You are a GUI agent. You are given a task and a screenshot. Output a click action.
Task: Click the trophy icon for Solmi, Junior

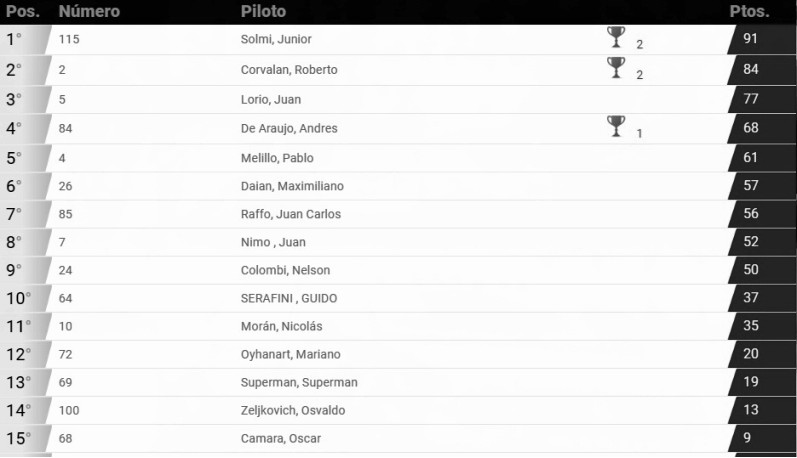[616, 38]
